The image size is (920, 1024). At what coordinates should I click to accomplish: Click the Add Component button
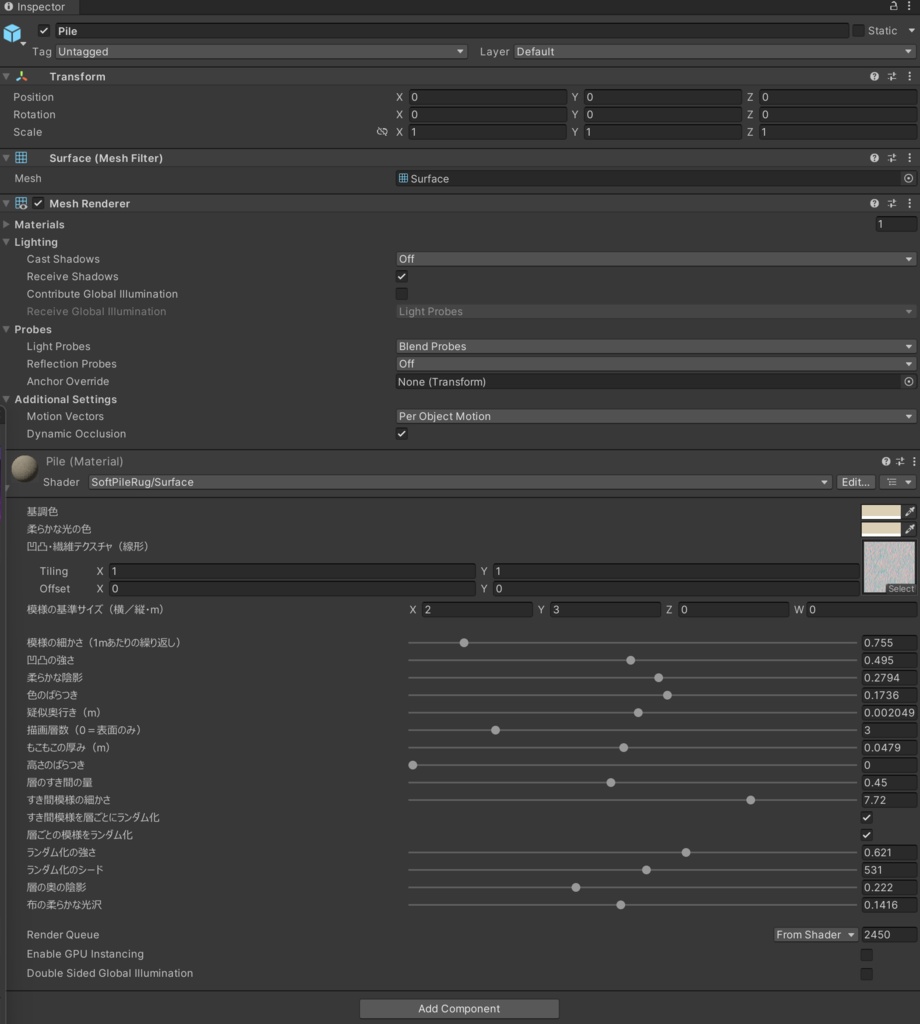tap(459, 1008)
